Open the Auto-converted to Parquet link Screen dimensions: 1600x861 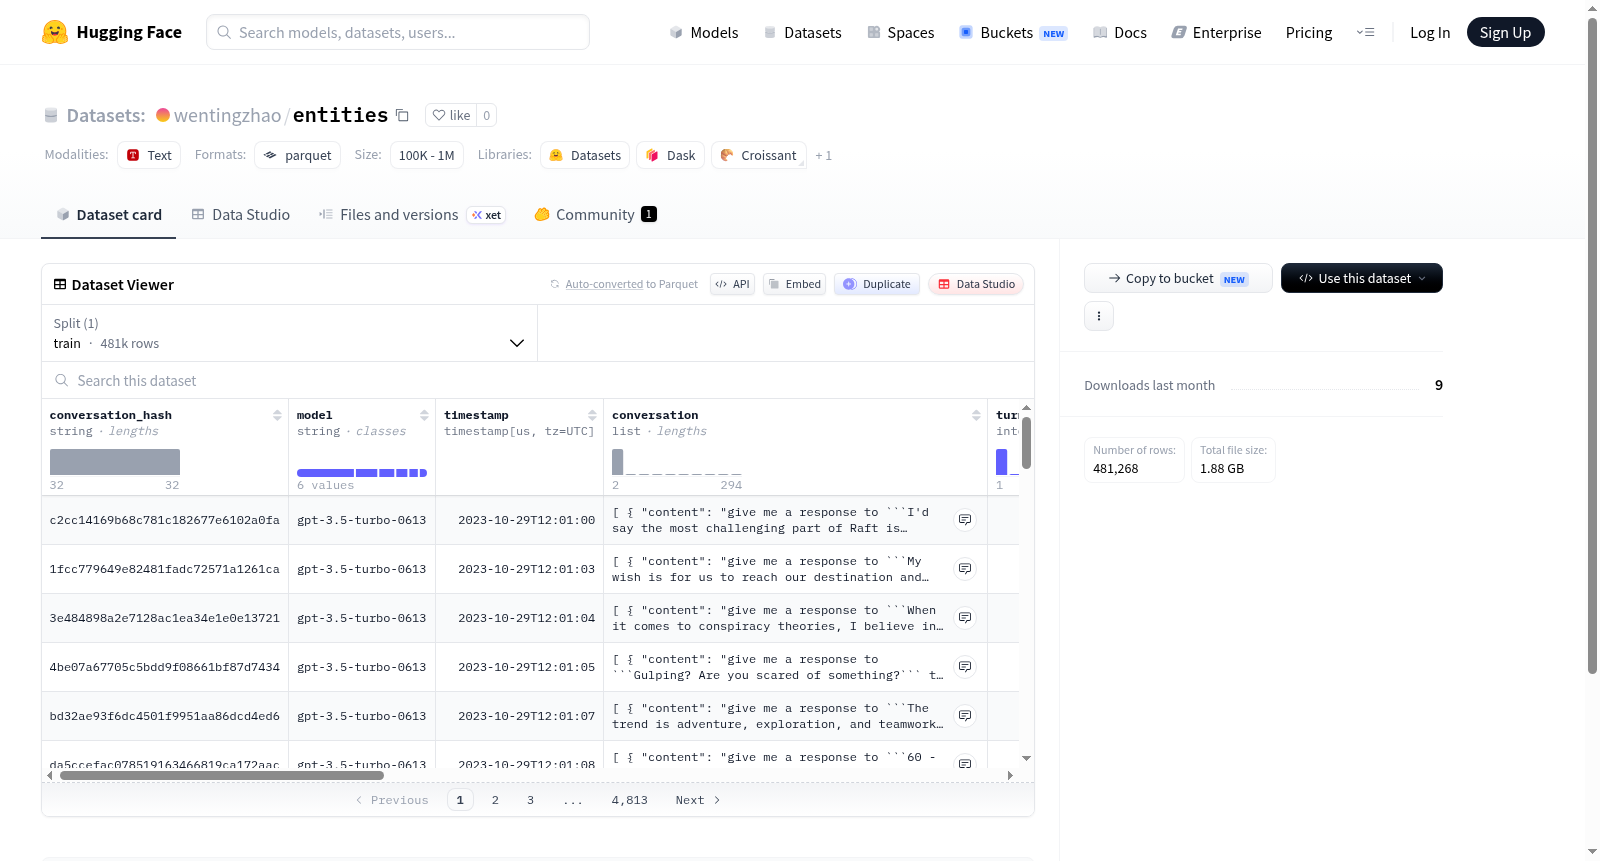coord(604,284)
